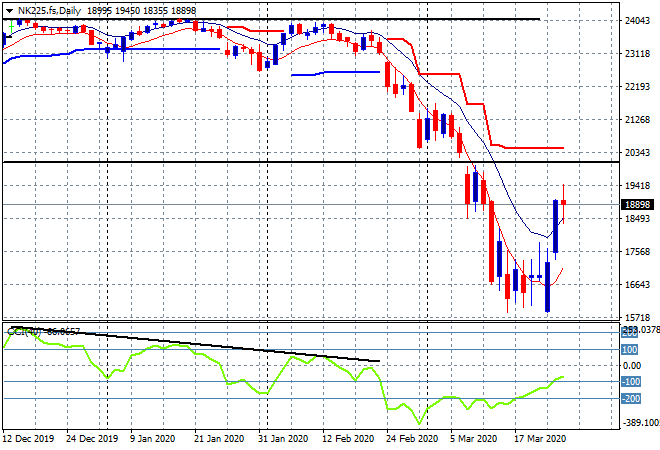This screenshot has height=450, width=660.
Task: Click the 16643 price axis label
Action: pos(637,285)
